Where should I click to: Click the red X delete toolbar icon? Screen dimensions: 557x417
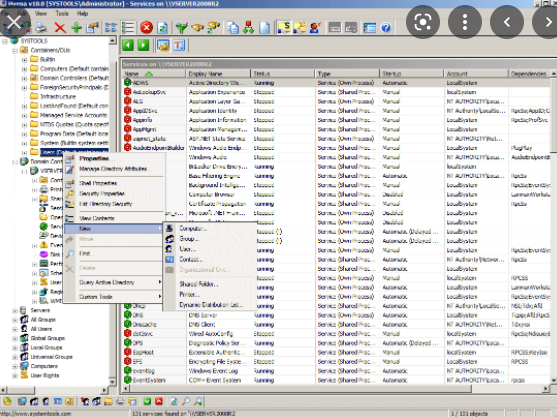pos(60,27)
